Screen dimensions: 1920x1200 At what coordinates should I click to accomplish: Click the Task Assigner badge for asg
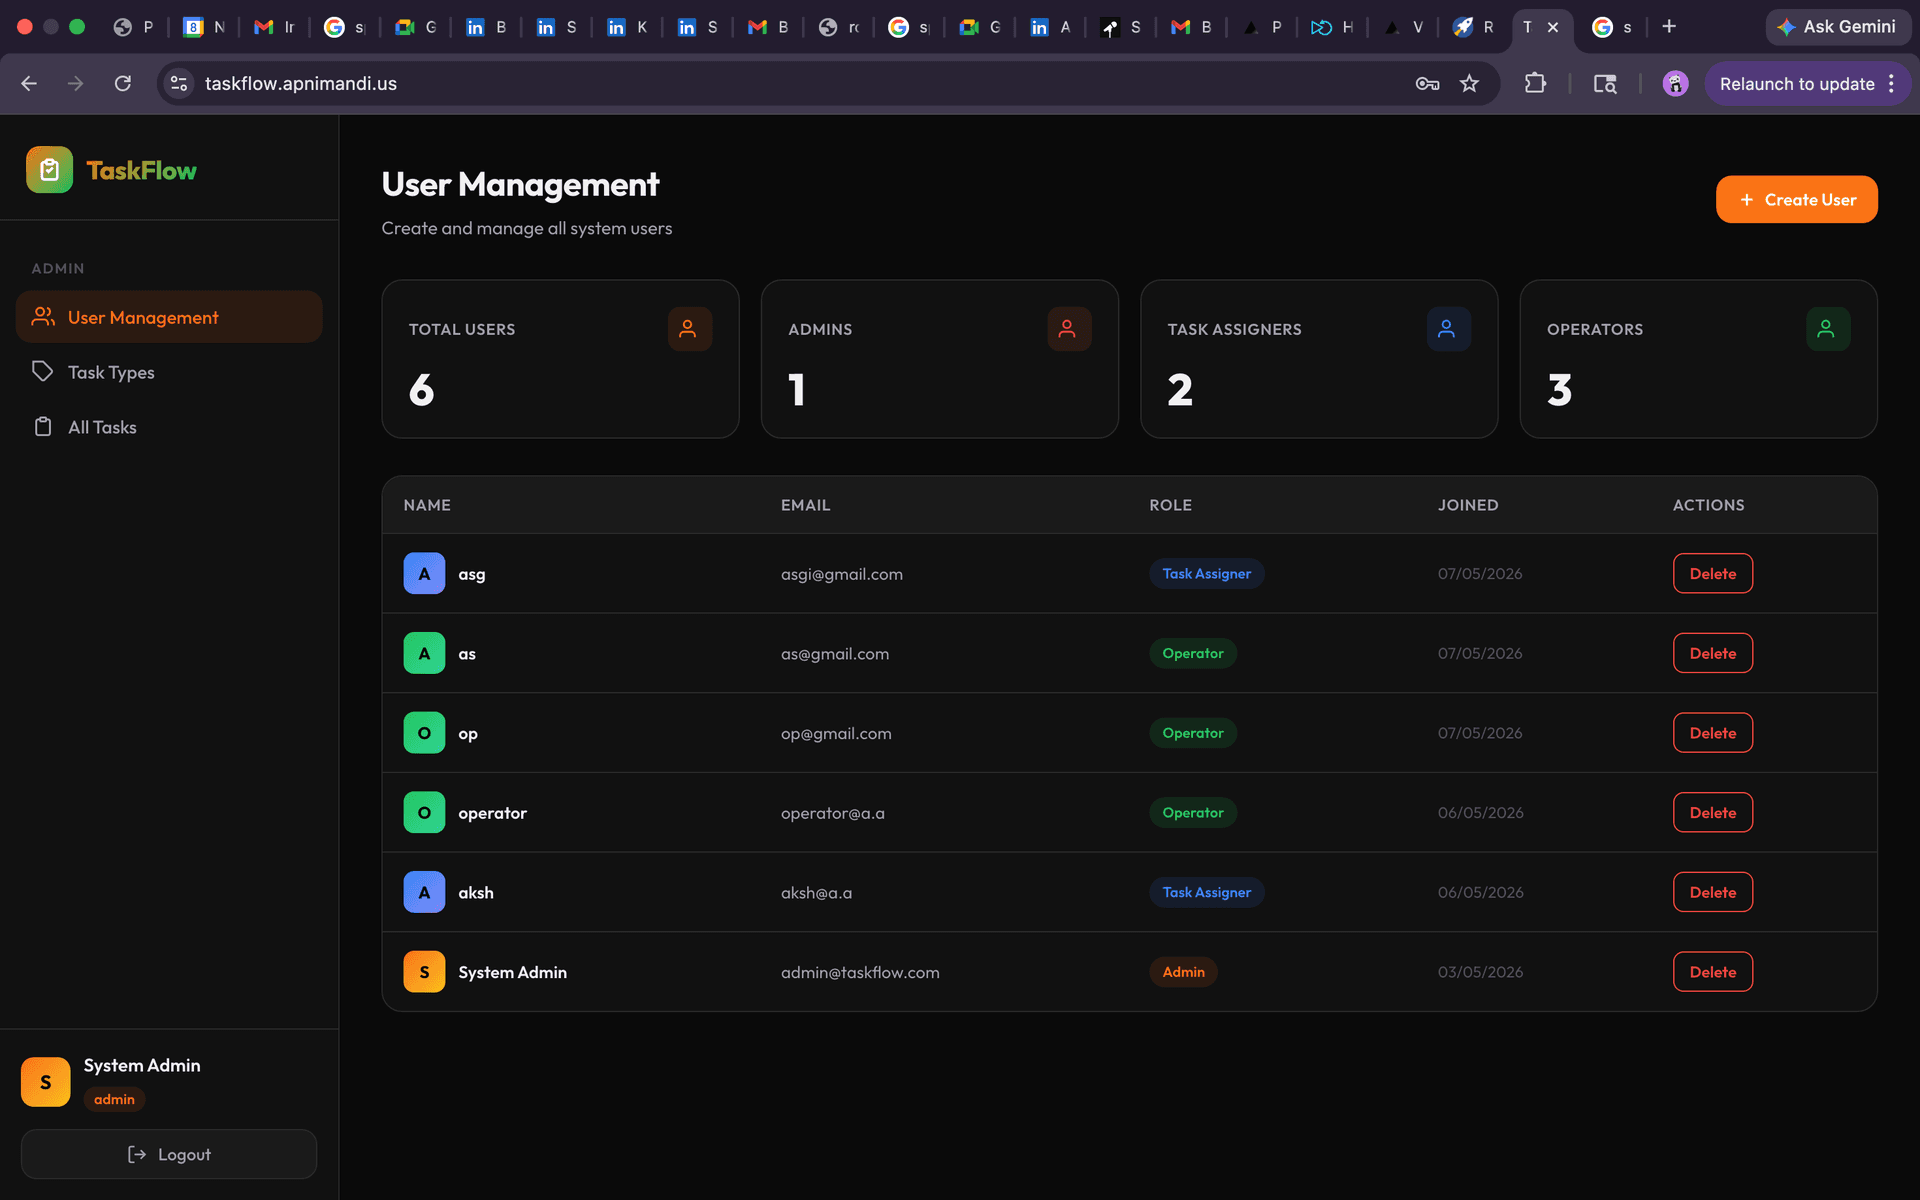1206,574
